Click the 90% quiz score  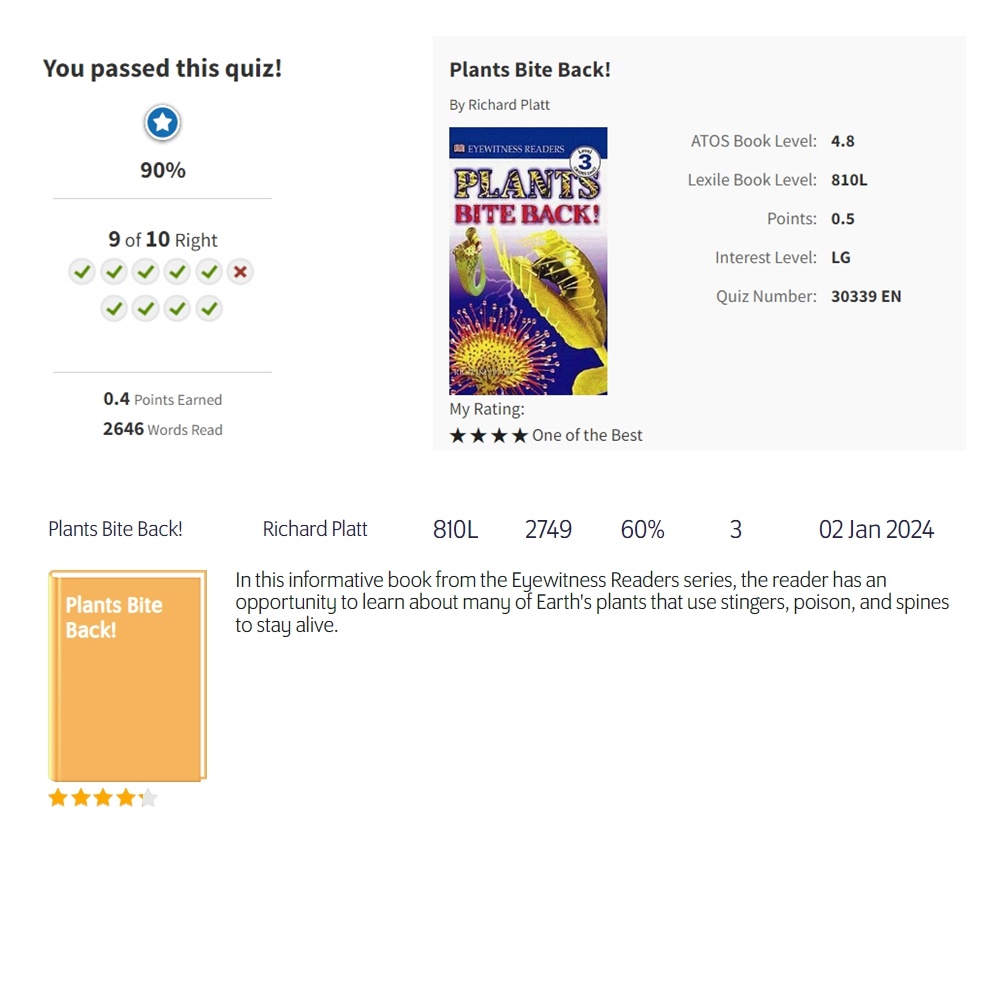[x=163, y=170]
